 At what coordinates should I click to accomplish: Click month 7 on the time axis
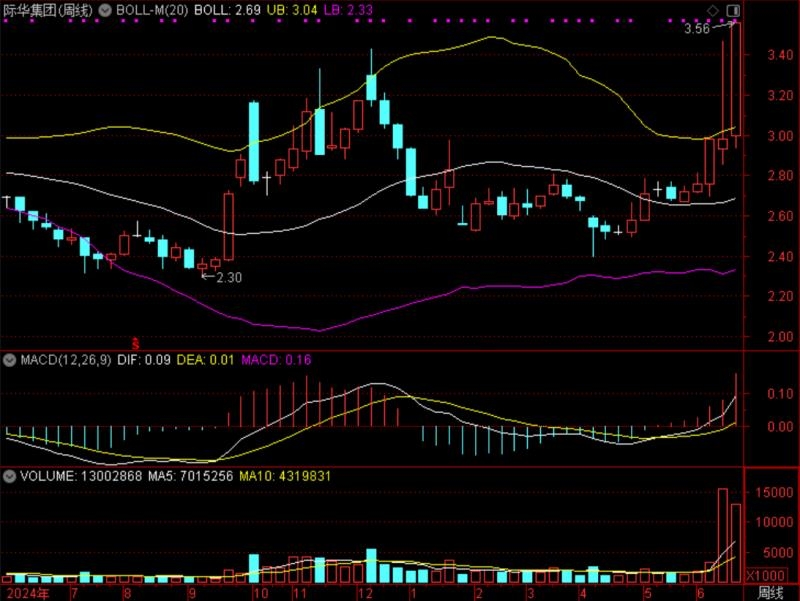tap(76, 593)
